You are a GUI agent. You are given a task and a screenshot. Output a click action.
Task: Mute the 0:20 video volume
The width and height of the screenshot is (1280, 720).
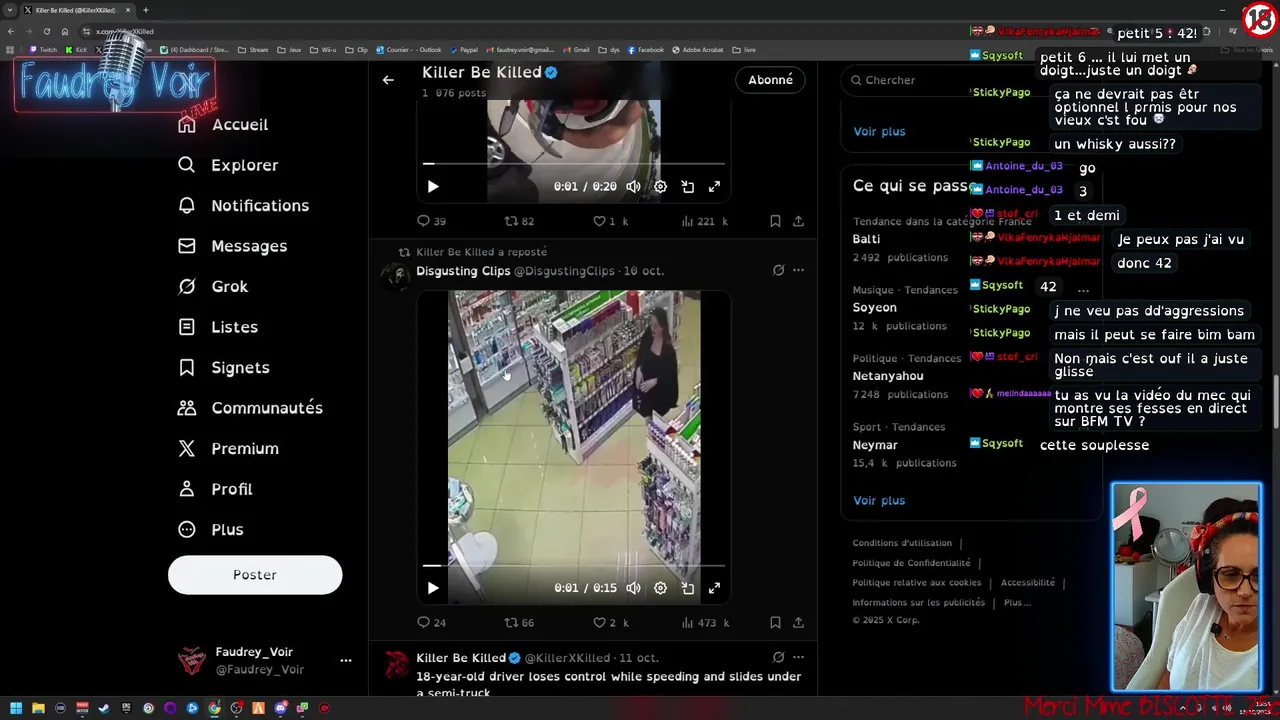[633, 186]
